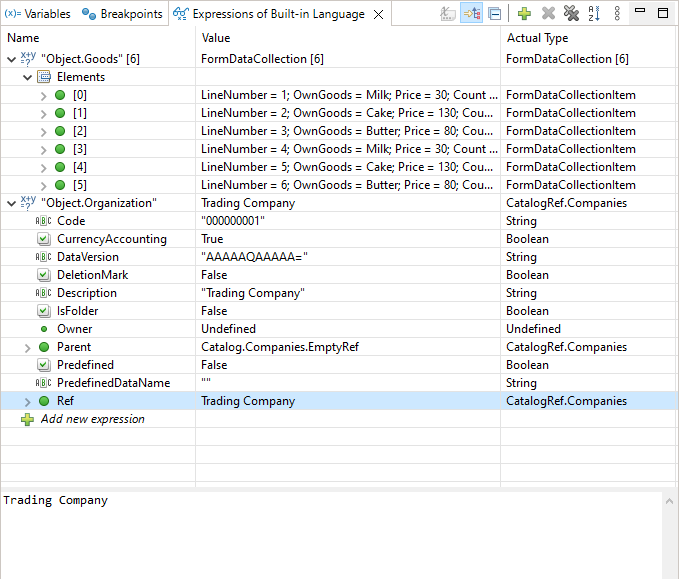This screenshot has width=679, height=579.
Task: Click the detail pane showing Trading Company
Action: pyautogui.click(x=330, y=530)
